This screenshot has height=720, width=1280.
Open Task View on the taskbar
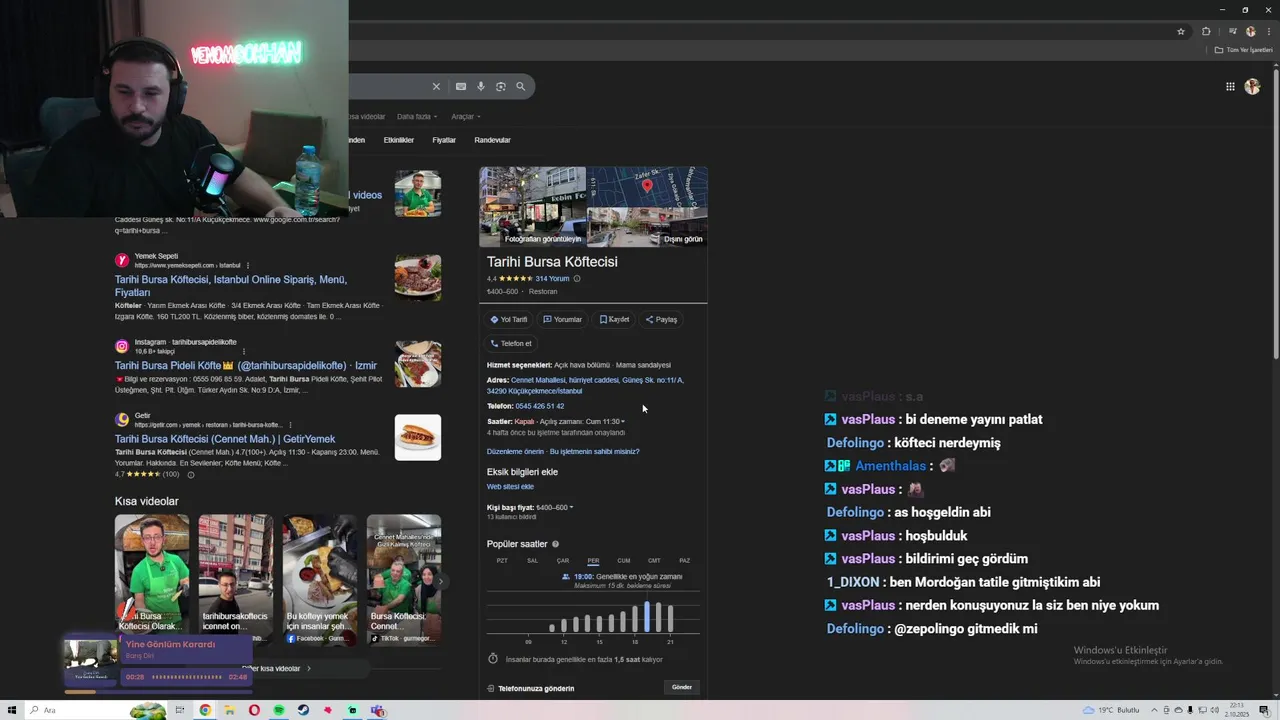point(180,710)
